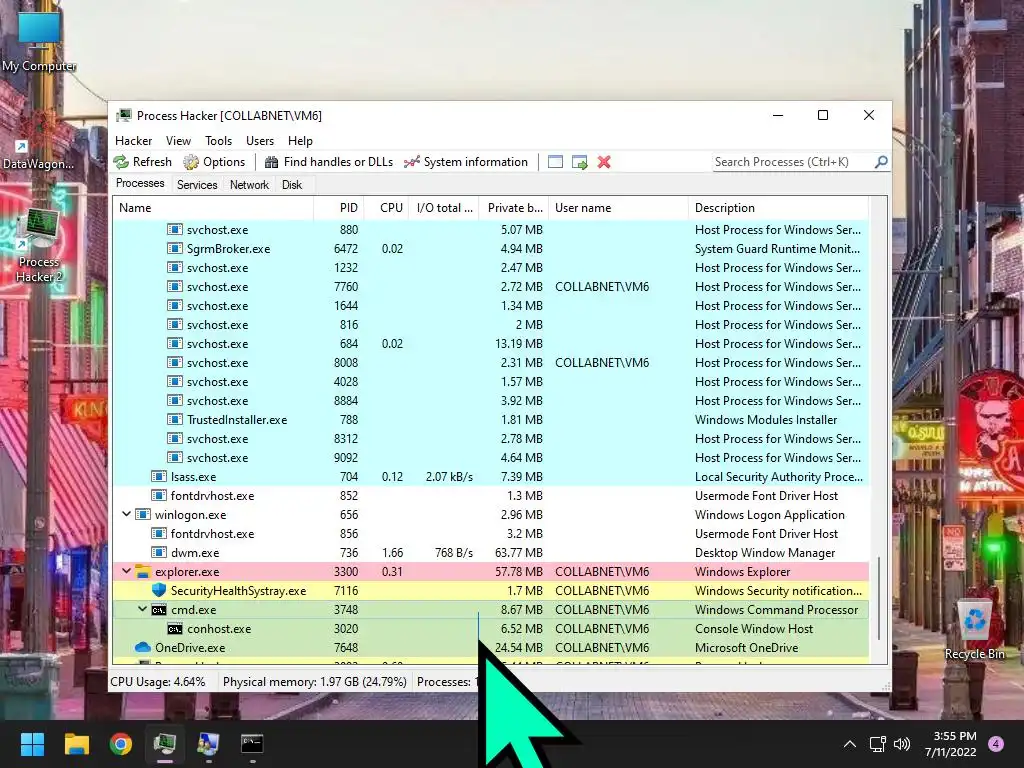Open the Help menu

point(300,141)
